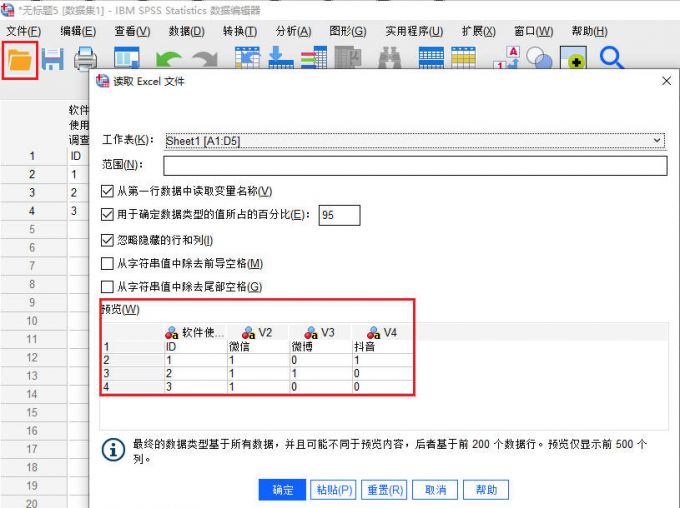Click the 粘贴(P) button
The height and width of the screenshot is (508, 680).
[334, 490]
